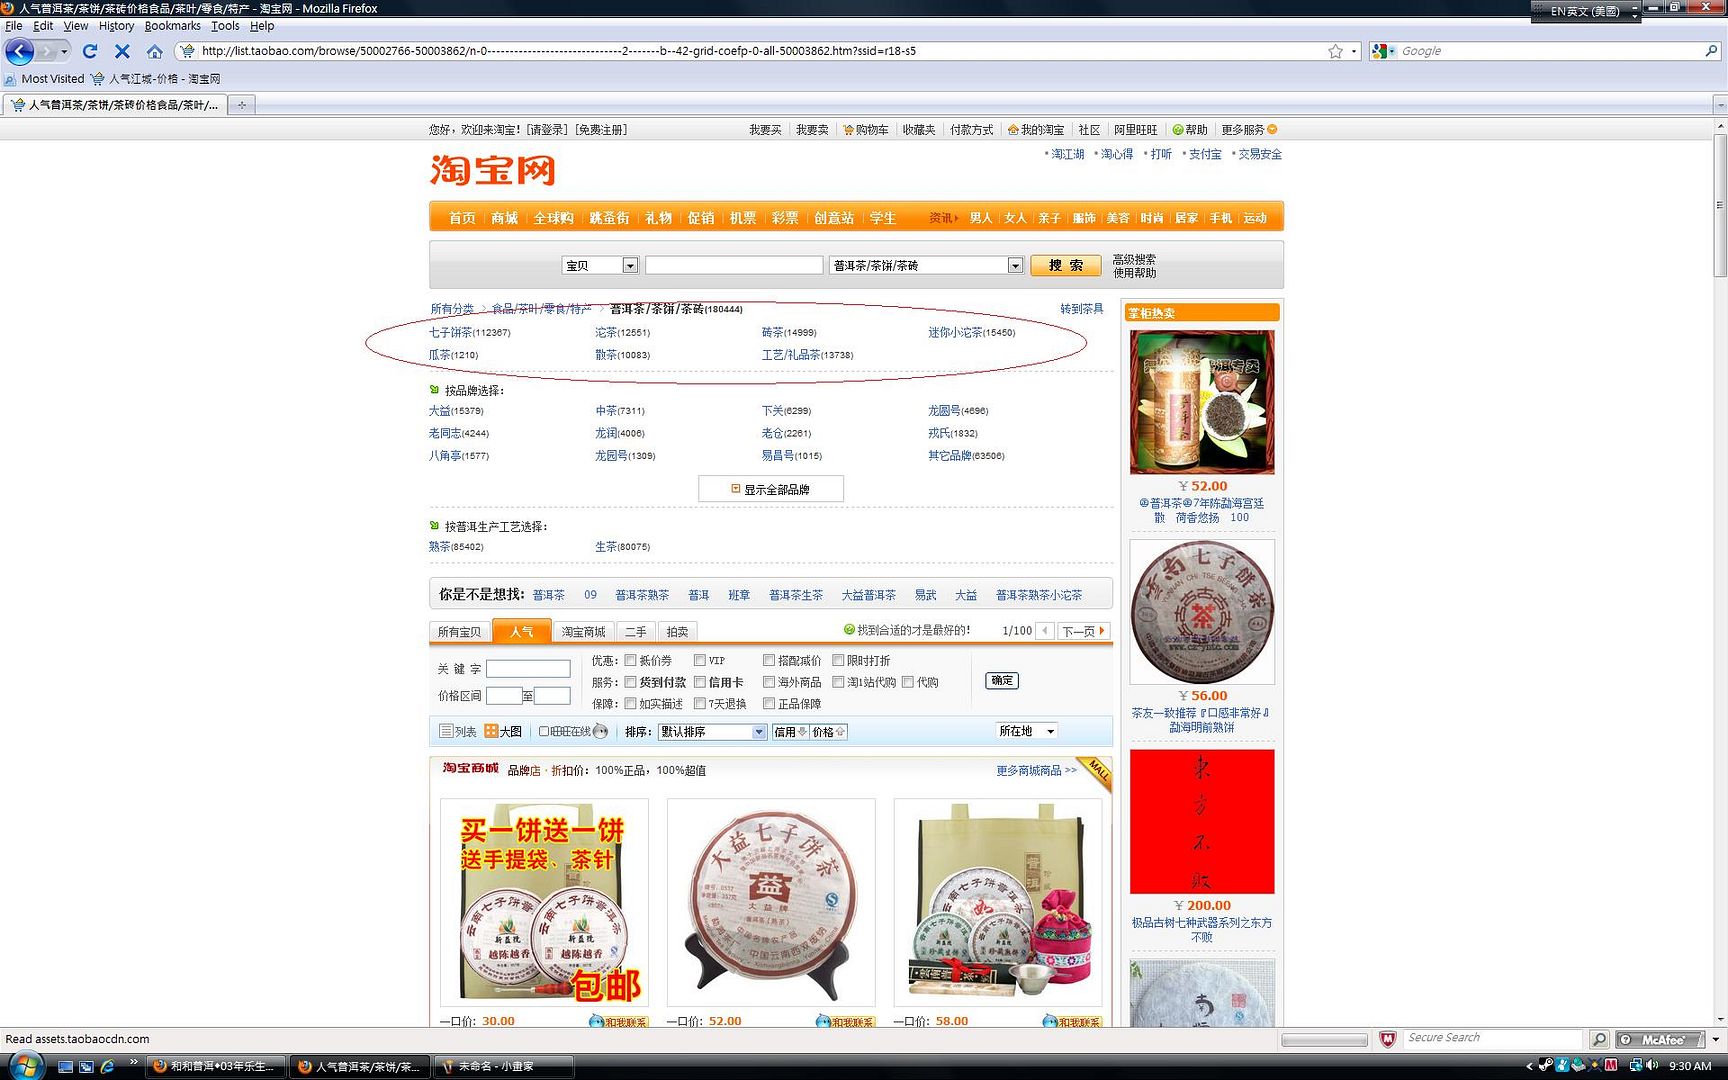The width and height of the screenshot is (1728, 1080).
Task: Click the 关键字 keyword input field
Action: click(x=528, y=669)
